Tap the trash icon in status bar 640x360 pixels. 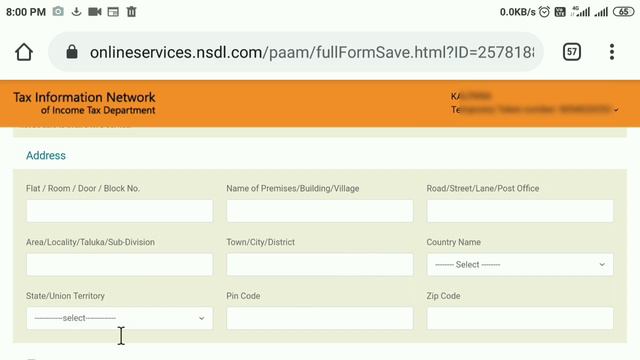pyautogui.click(x=131, y=11)
